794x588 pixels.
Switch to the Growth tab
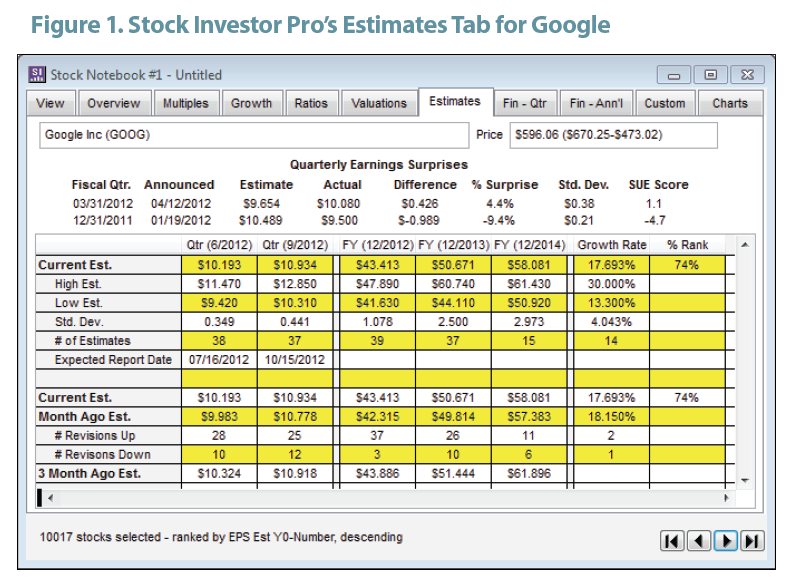click(x=252, y=103)
